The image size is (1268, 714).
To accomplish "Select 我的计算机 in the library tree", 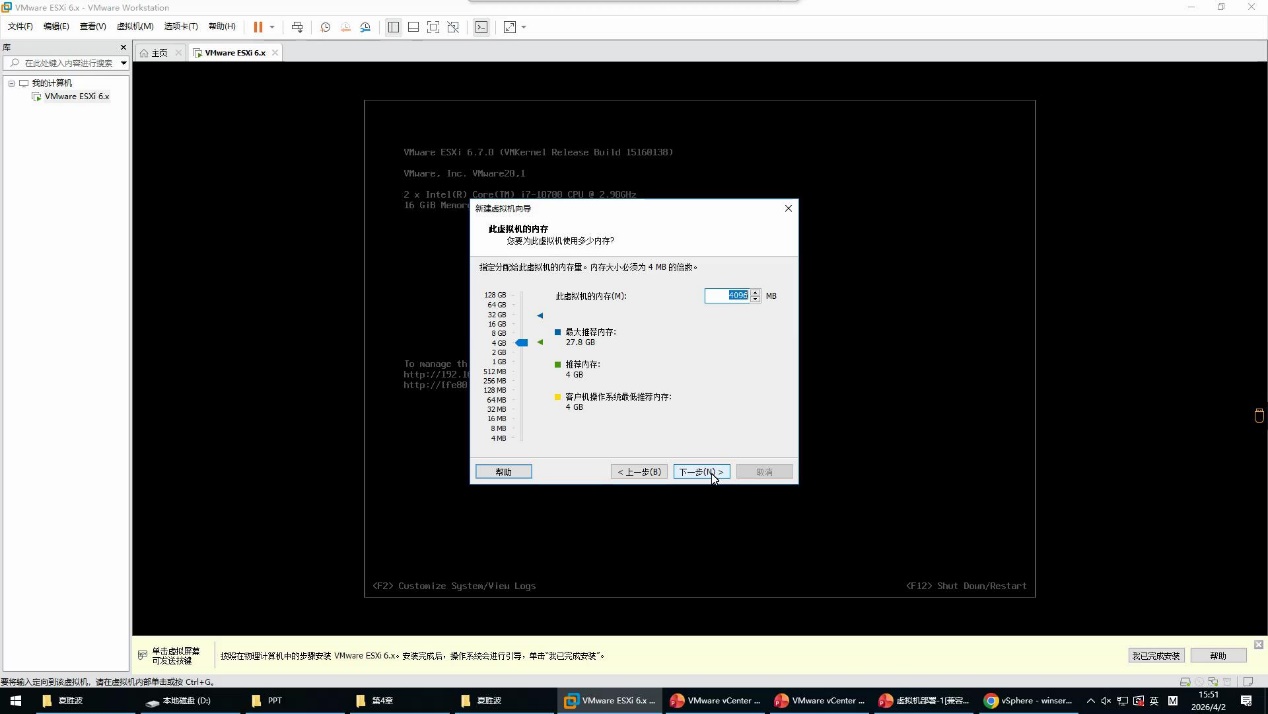I will 51,83.
